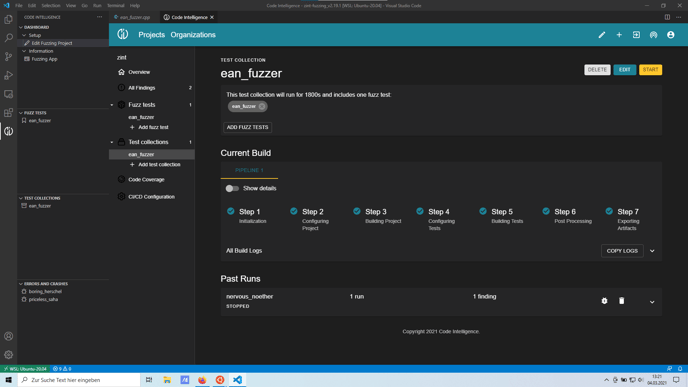Viewport: 688px width, 387px height.
Task: Open the Search view in activity bar
Action: (8, 38)
